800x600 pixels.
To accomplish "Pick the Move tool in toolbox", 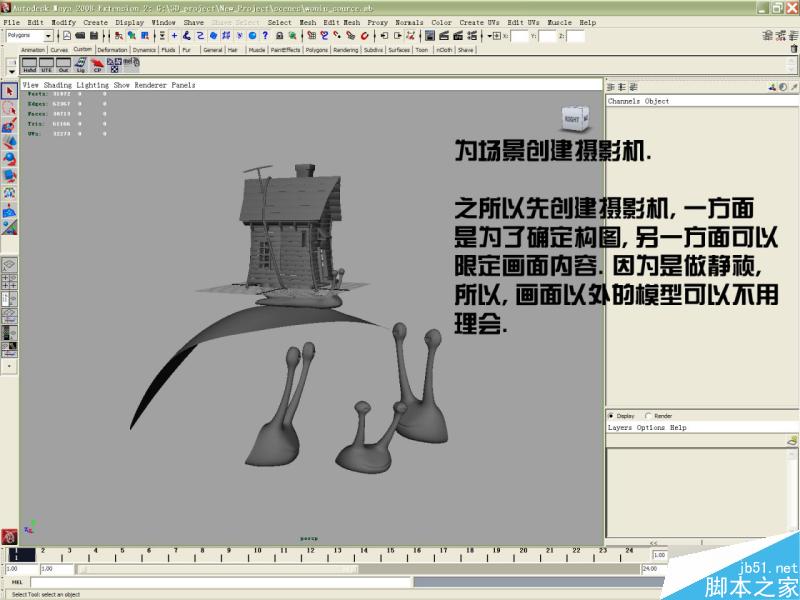I will 9,142.
